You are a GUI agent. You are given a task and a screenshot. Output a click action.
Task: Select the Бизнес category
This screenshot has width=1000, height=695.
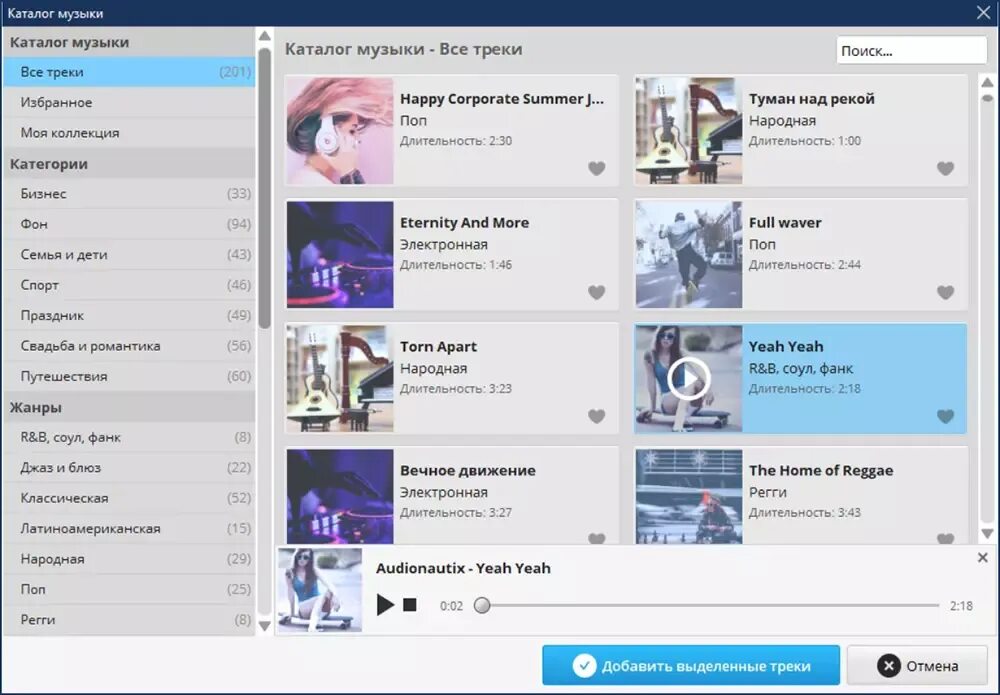(129, 193)
